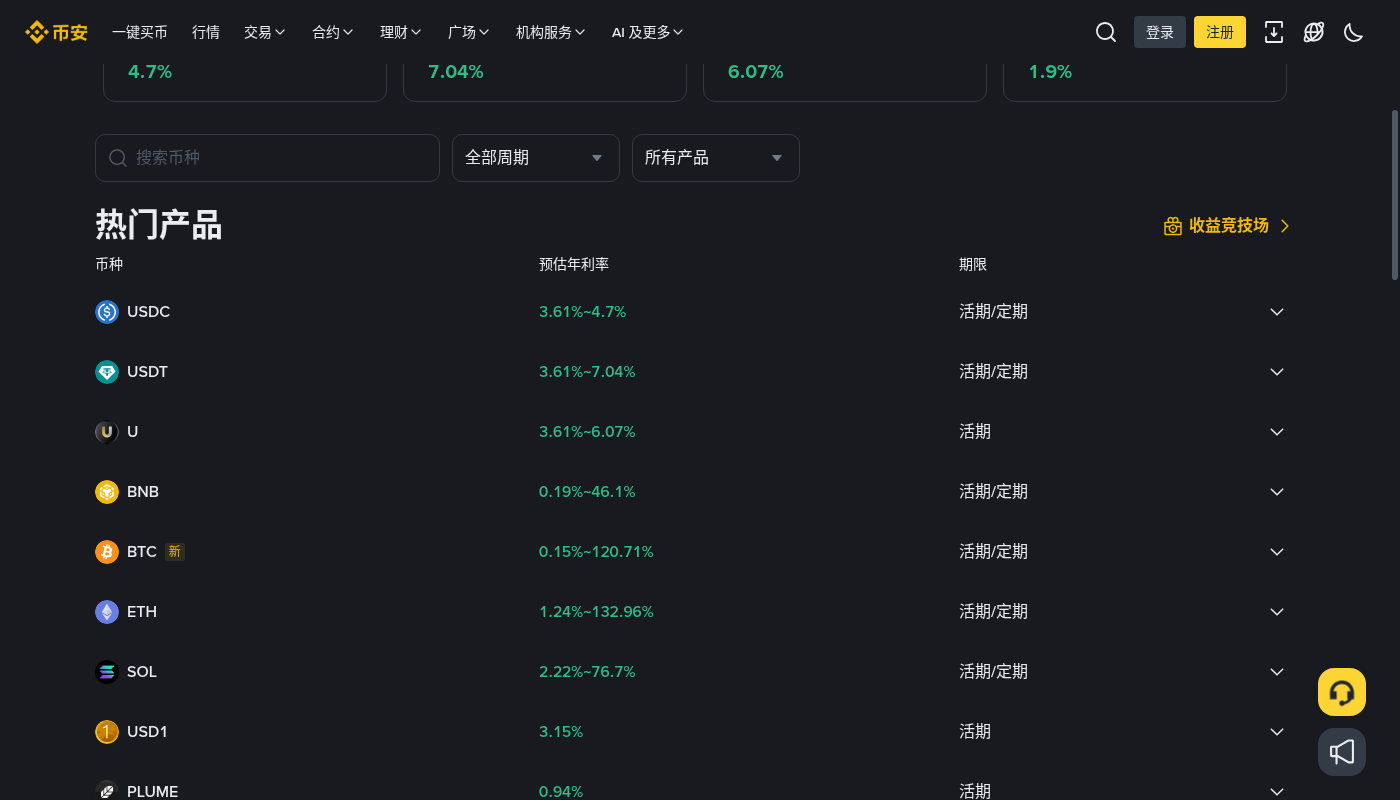
Task: Click the announcement megaphone widget
Action: pos(1342,752)
